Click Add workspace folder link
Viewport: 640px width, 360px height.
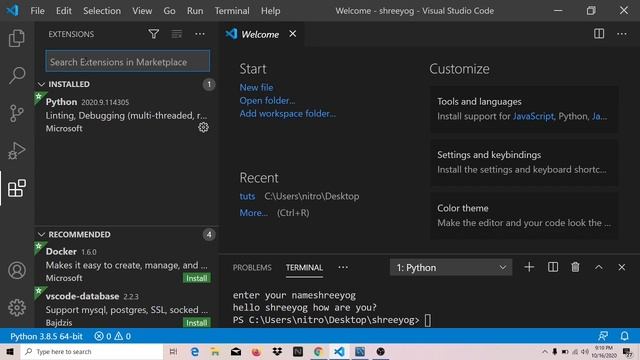tap(288, 113)
